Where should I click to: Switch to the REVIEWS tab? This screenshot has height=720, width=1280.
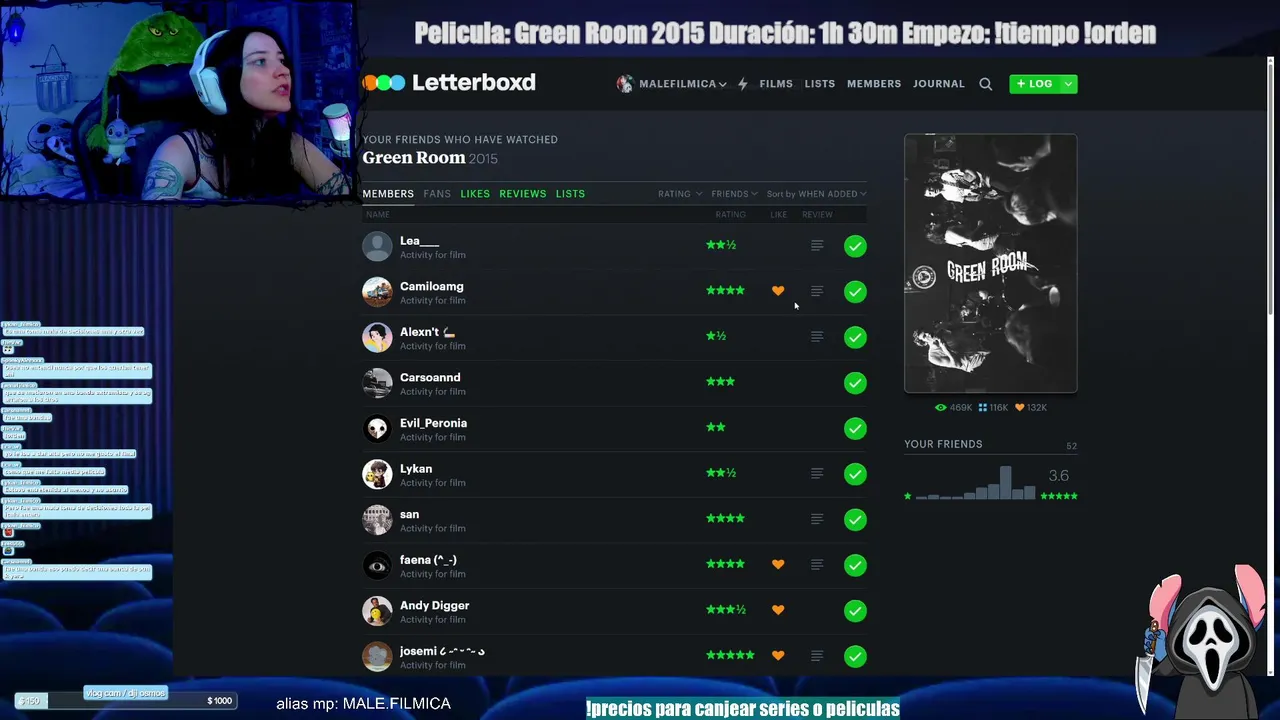point(523,194)
